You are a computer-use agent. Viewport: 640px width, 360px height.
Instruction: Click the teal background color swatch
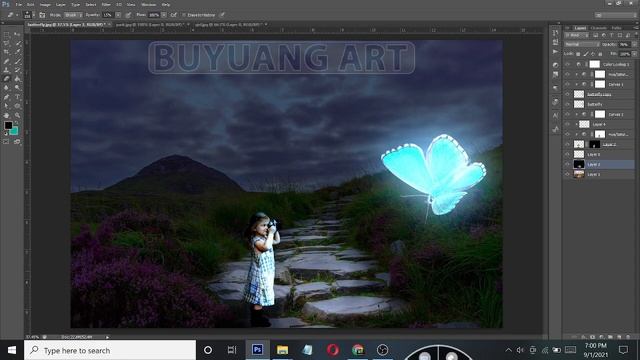[14, 131]
